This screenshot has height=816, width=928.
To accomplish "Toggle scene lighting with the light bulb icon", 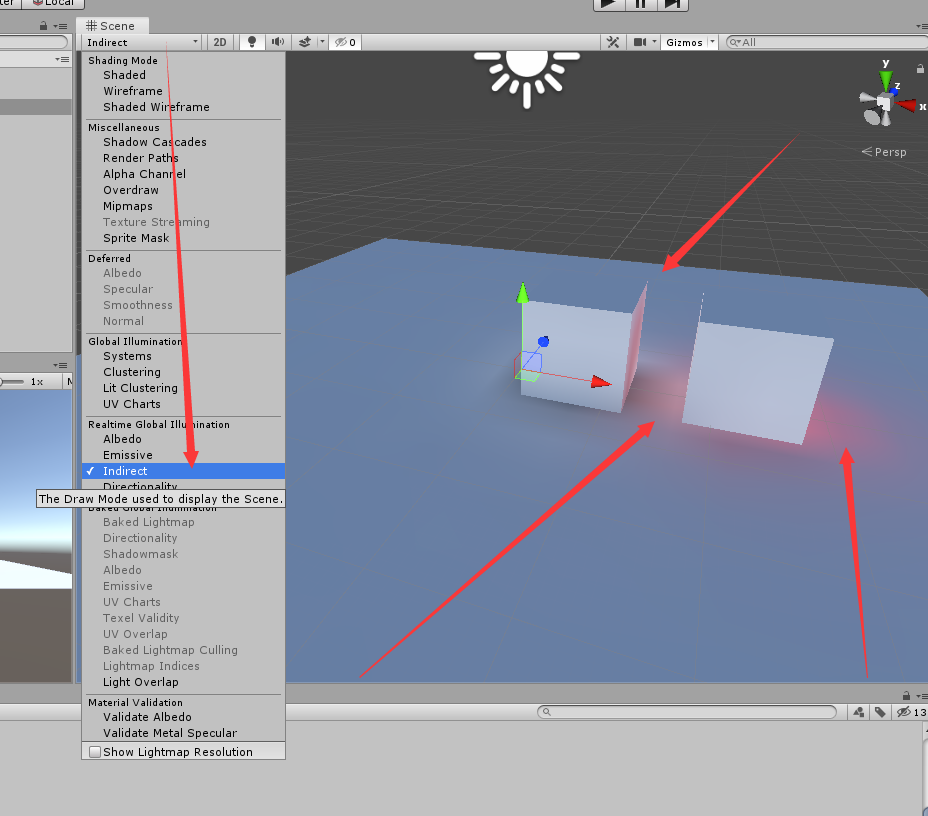I will click(251, 42).
